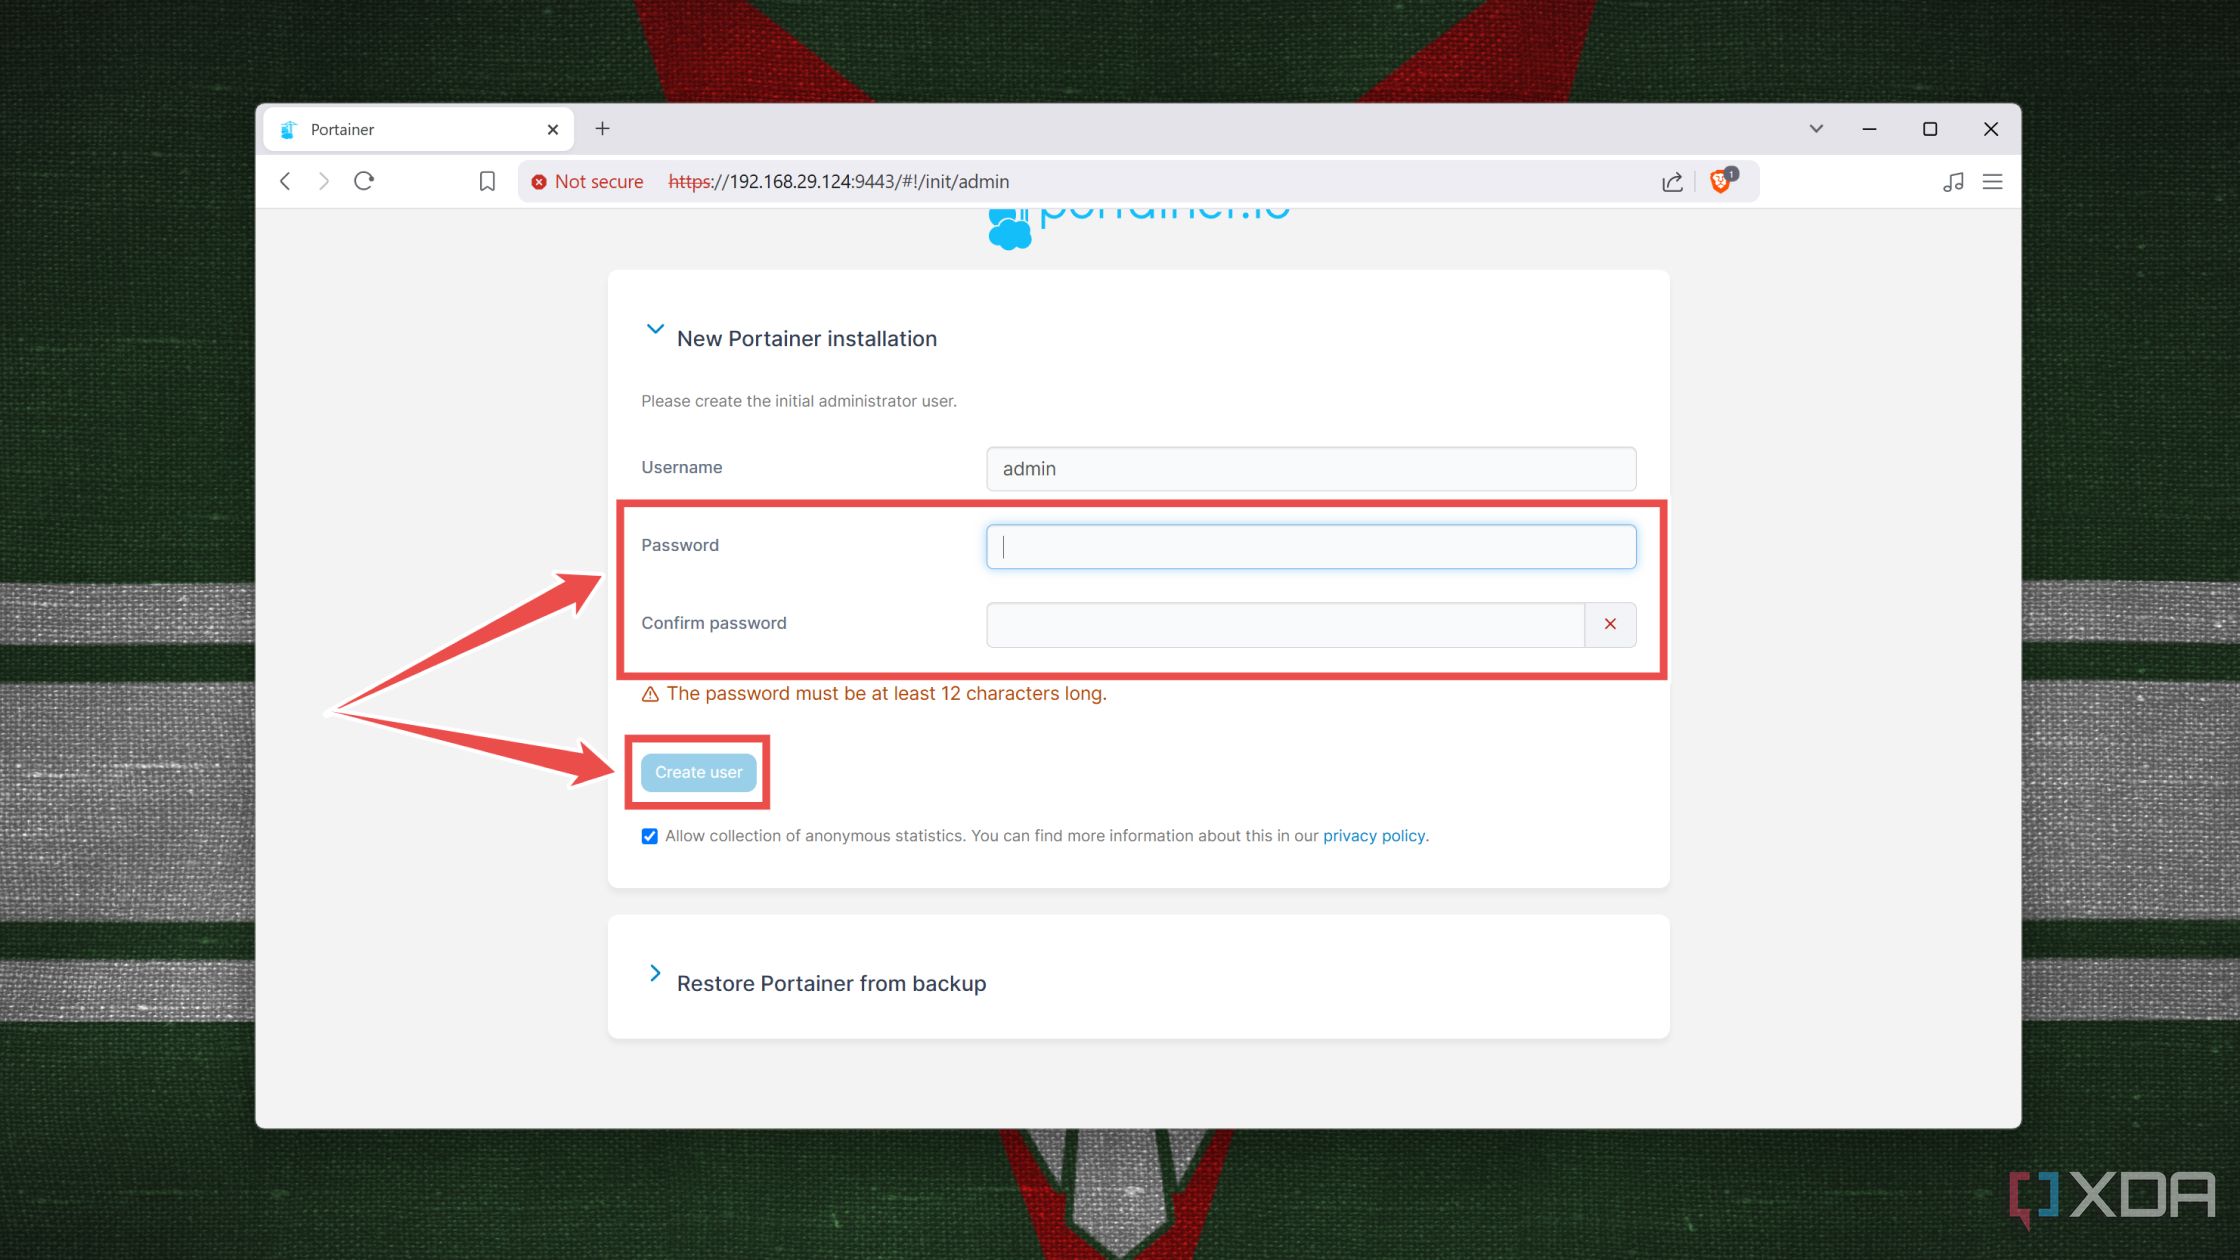Click the page refresh icon
This screenshot has height=1260, width=2240.
365,182
